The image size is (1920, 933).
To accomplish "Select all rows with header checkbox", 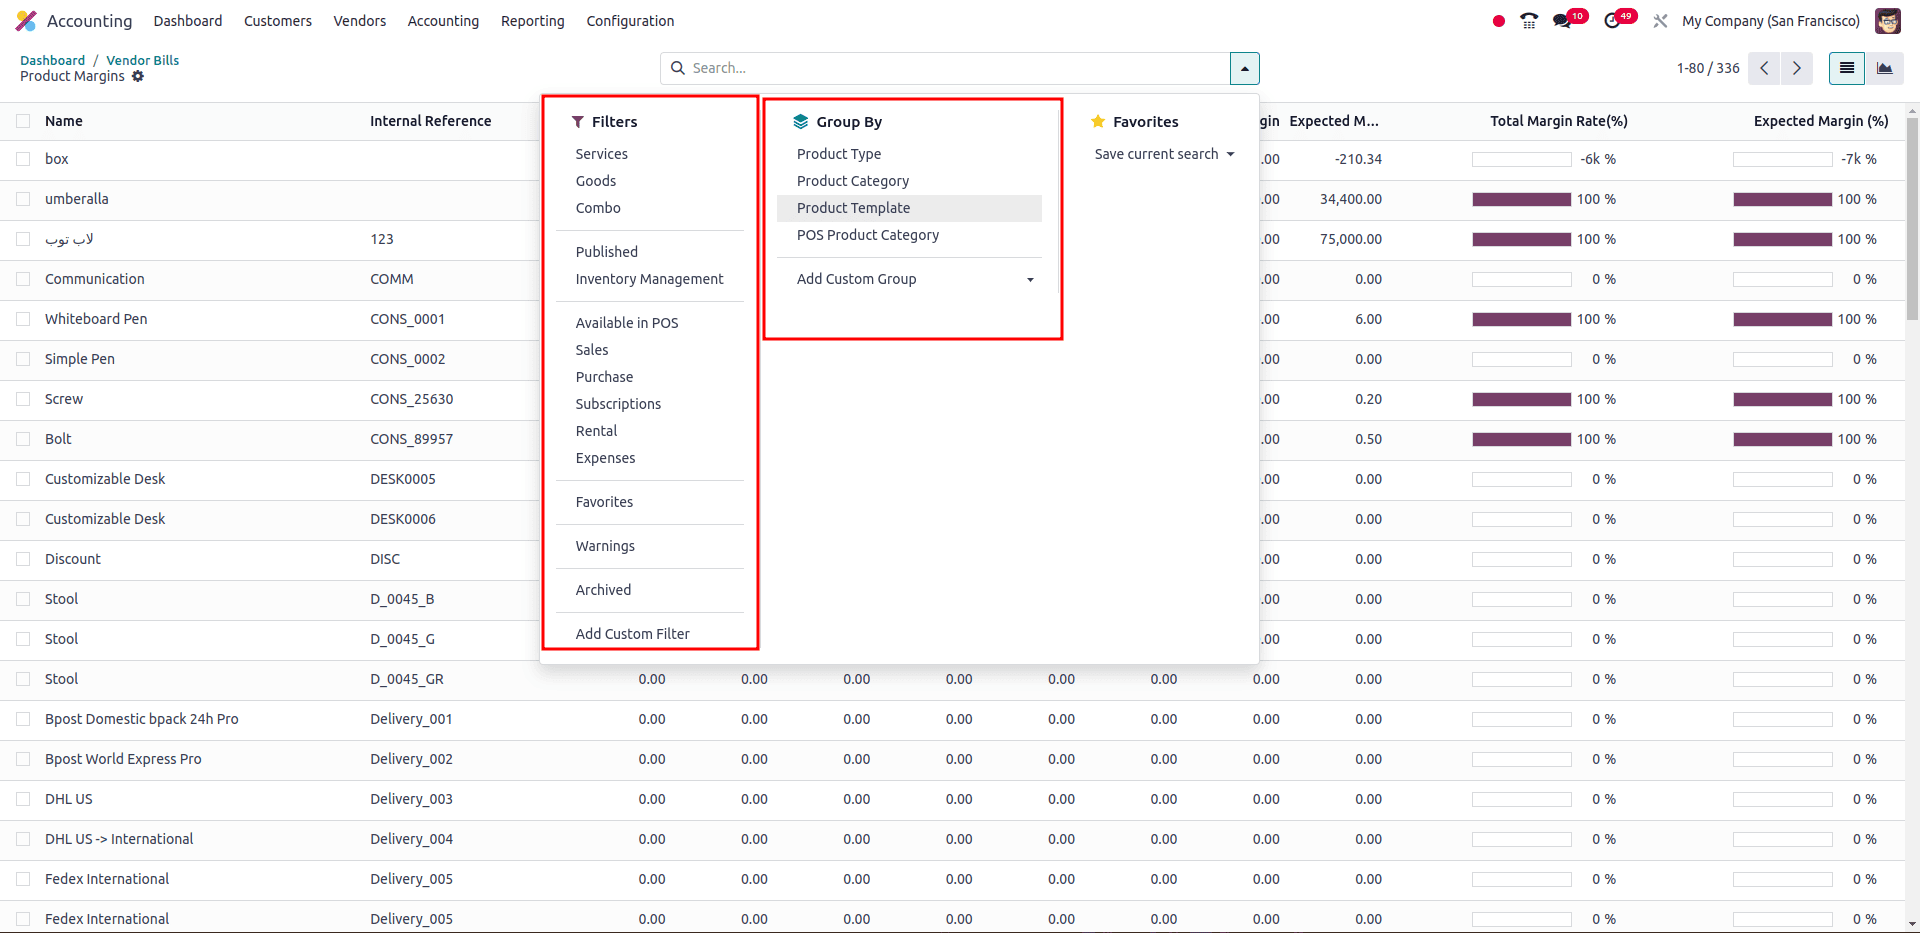I will (23, 121).
